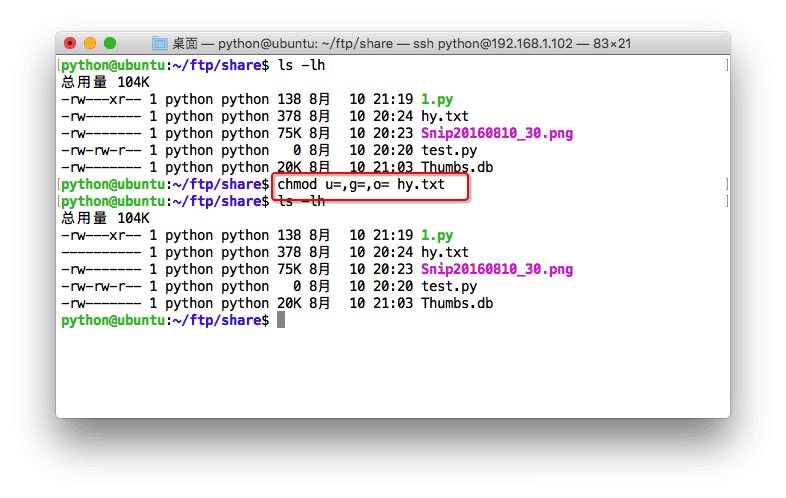Screen dimensions: 786x498
Task: Close the terminal window with red button
Action: pyautogui.click(x=70, y=43)
